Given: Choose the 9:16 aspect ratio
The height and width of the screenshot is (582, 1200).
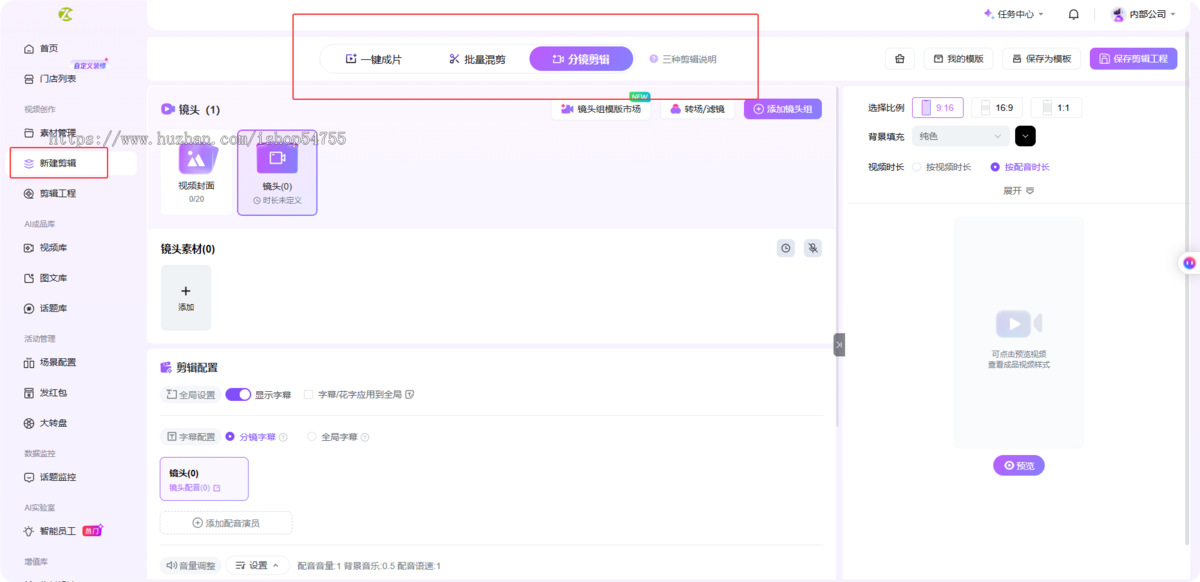Looking at the screenshot, I should pos(937,107).
